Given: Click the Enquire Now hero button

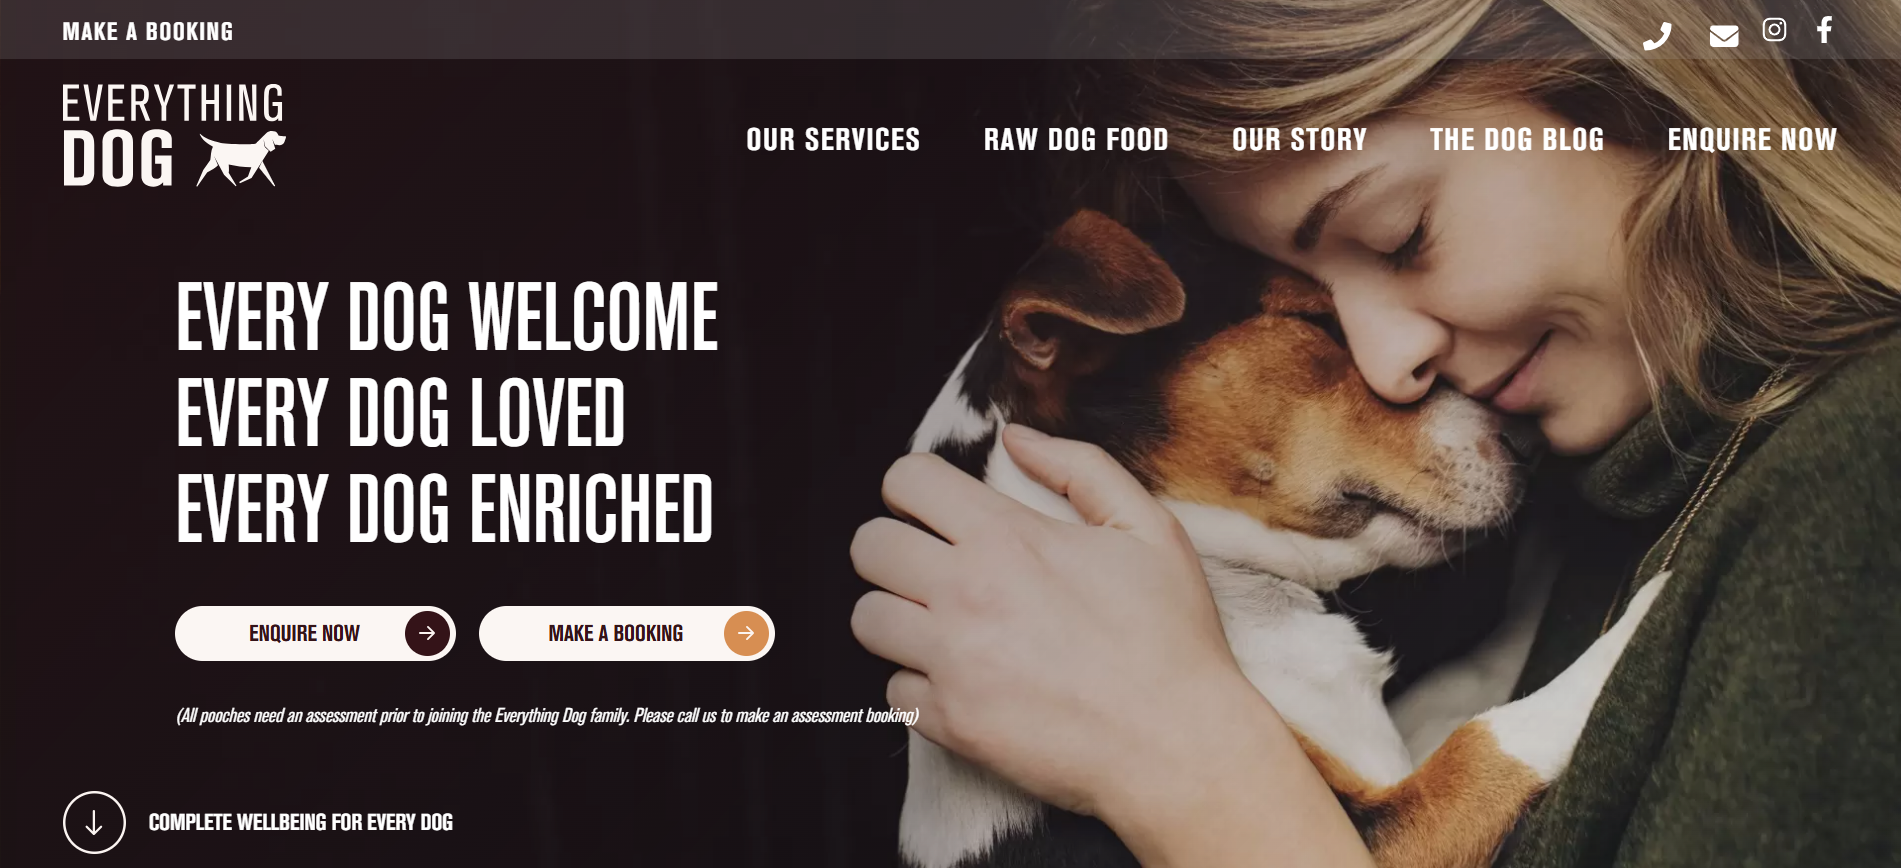Looking at the screenshot, I should click(315, 633).
